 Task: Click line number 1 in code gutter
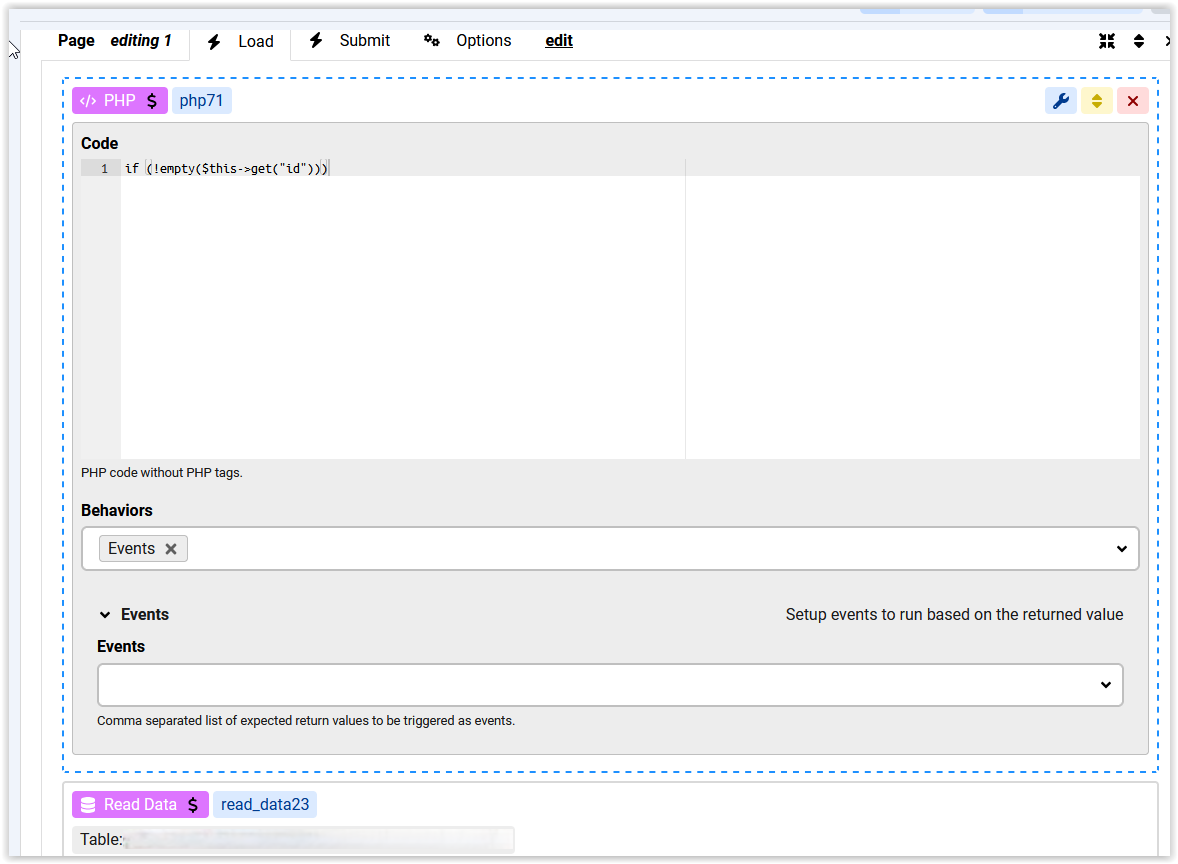point(103,169)
